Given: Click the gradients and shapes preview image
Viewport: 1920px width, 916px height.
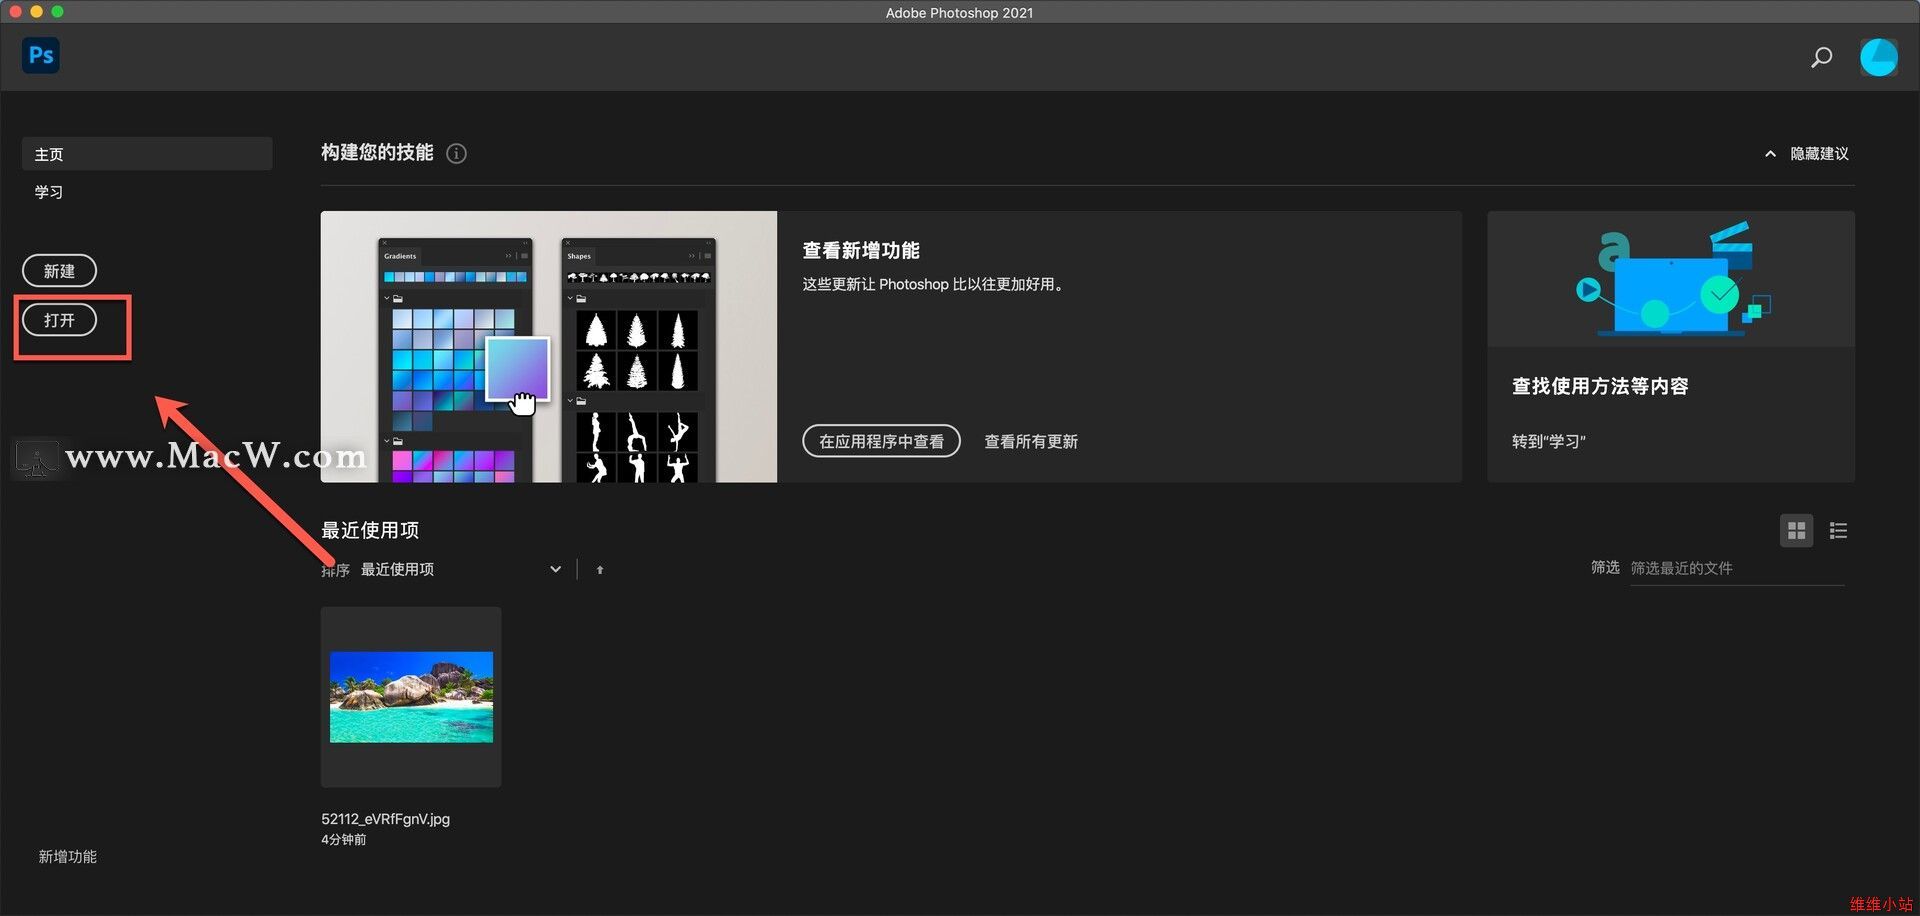Looking at the screenshot, I should click(x=548, y=347).
